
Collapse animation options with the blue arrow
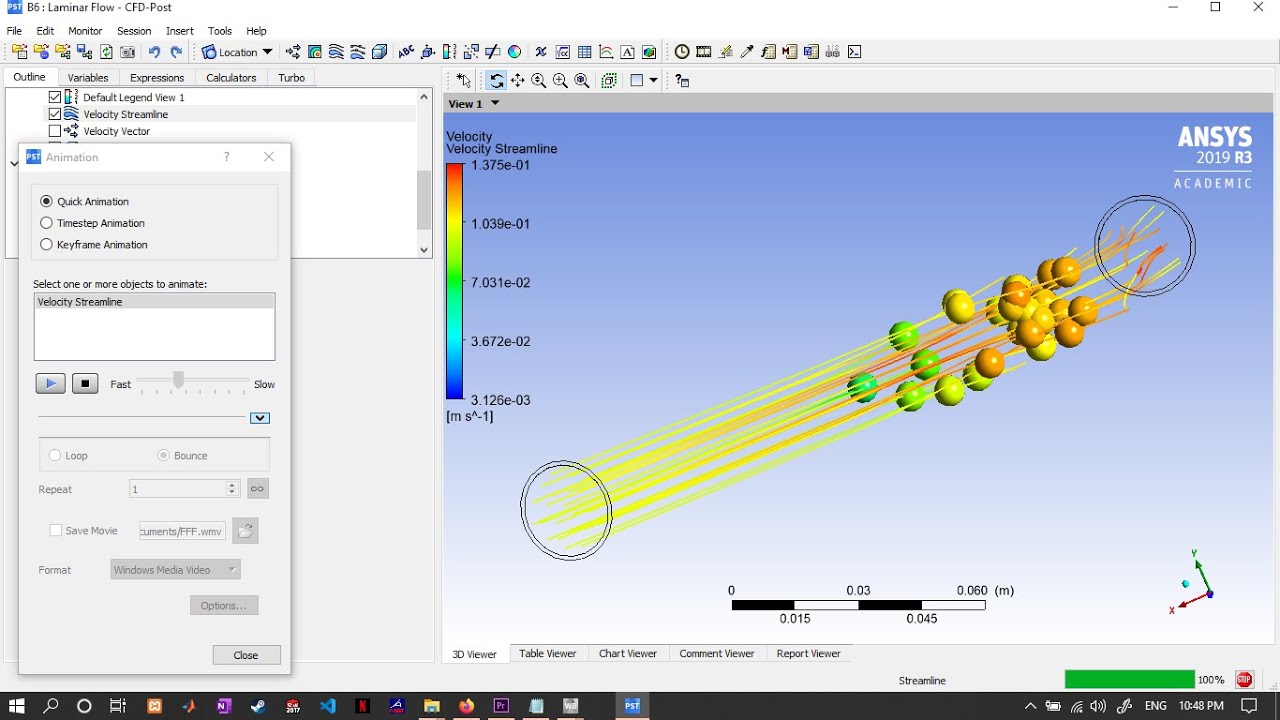[x=260, y=418]
